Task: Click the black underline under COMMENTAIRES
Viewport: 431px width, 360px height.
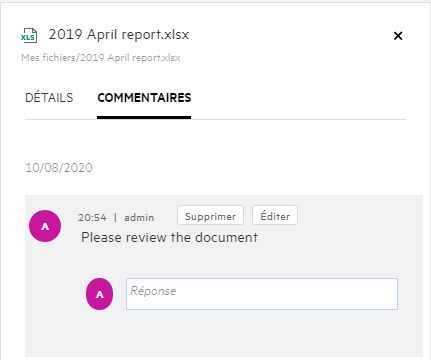Action: [144, 117]
